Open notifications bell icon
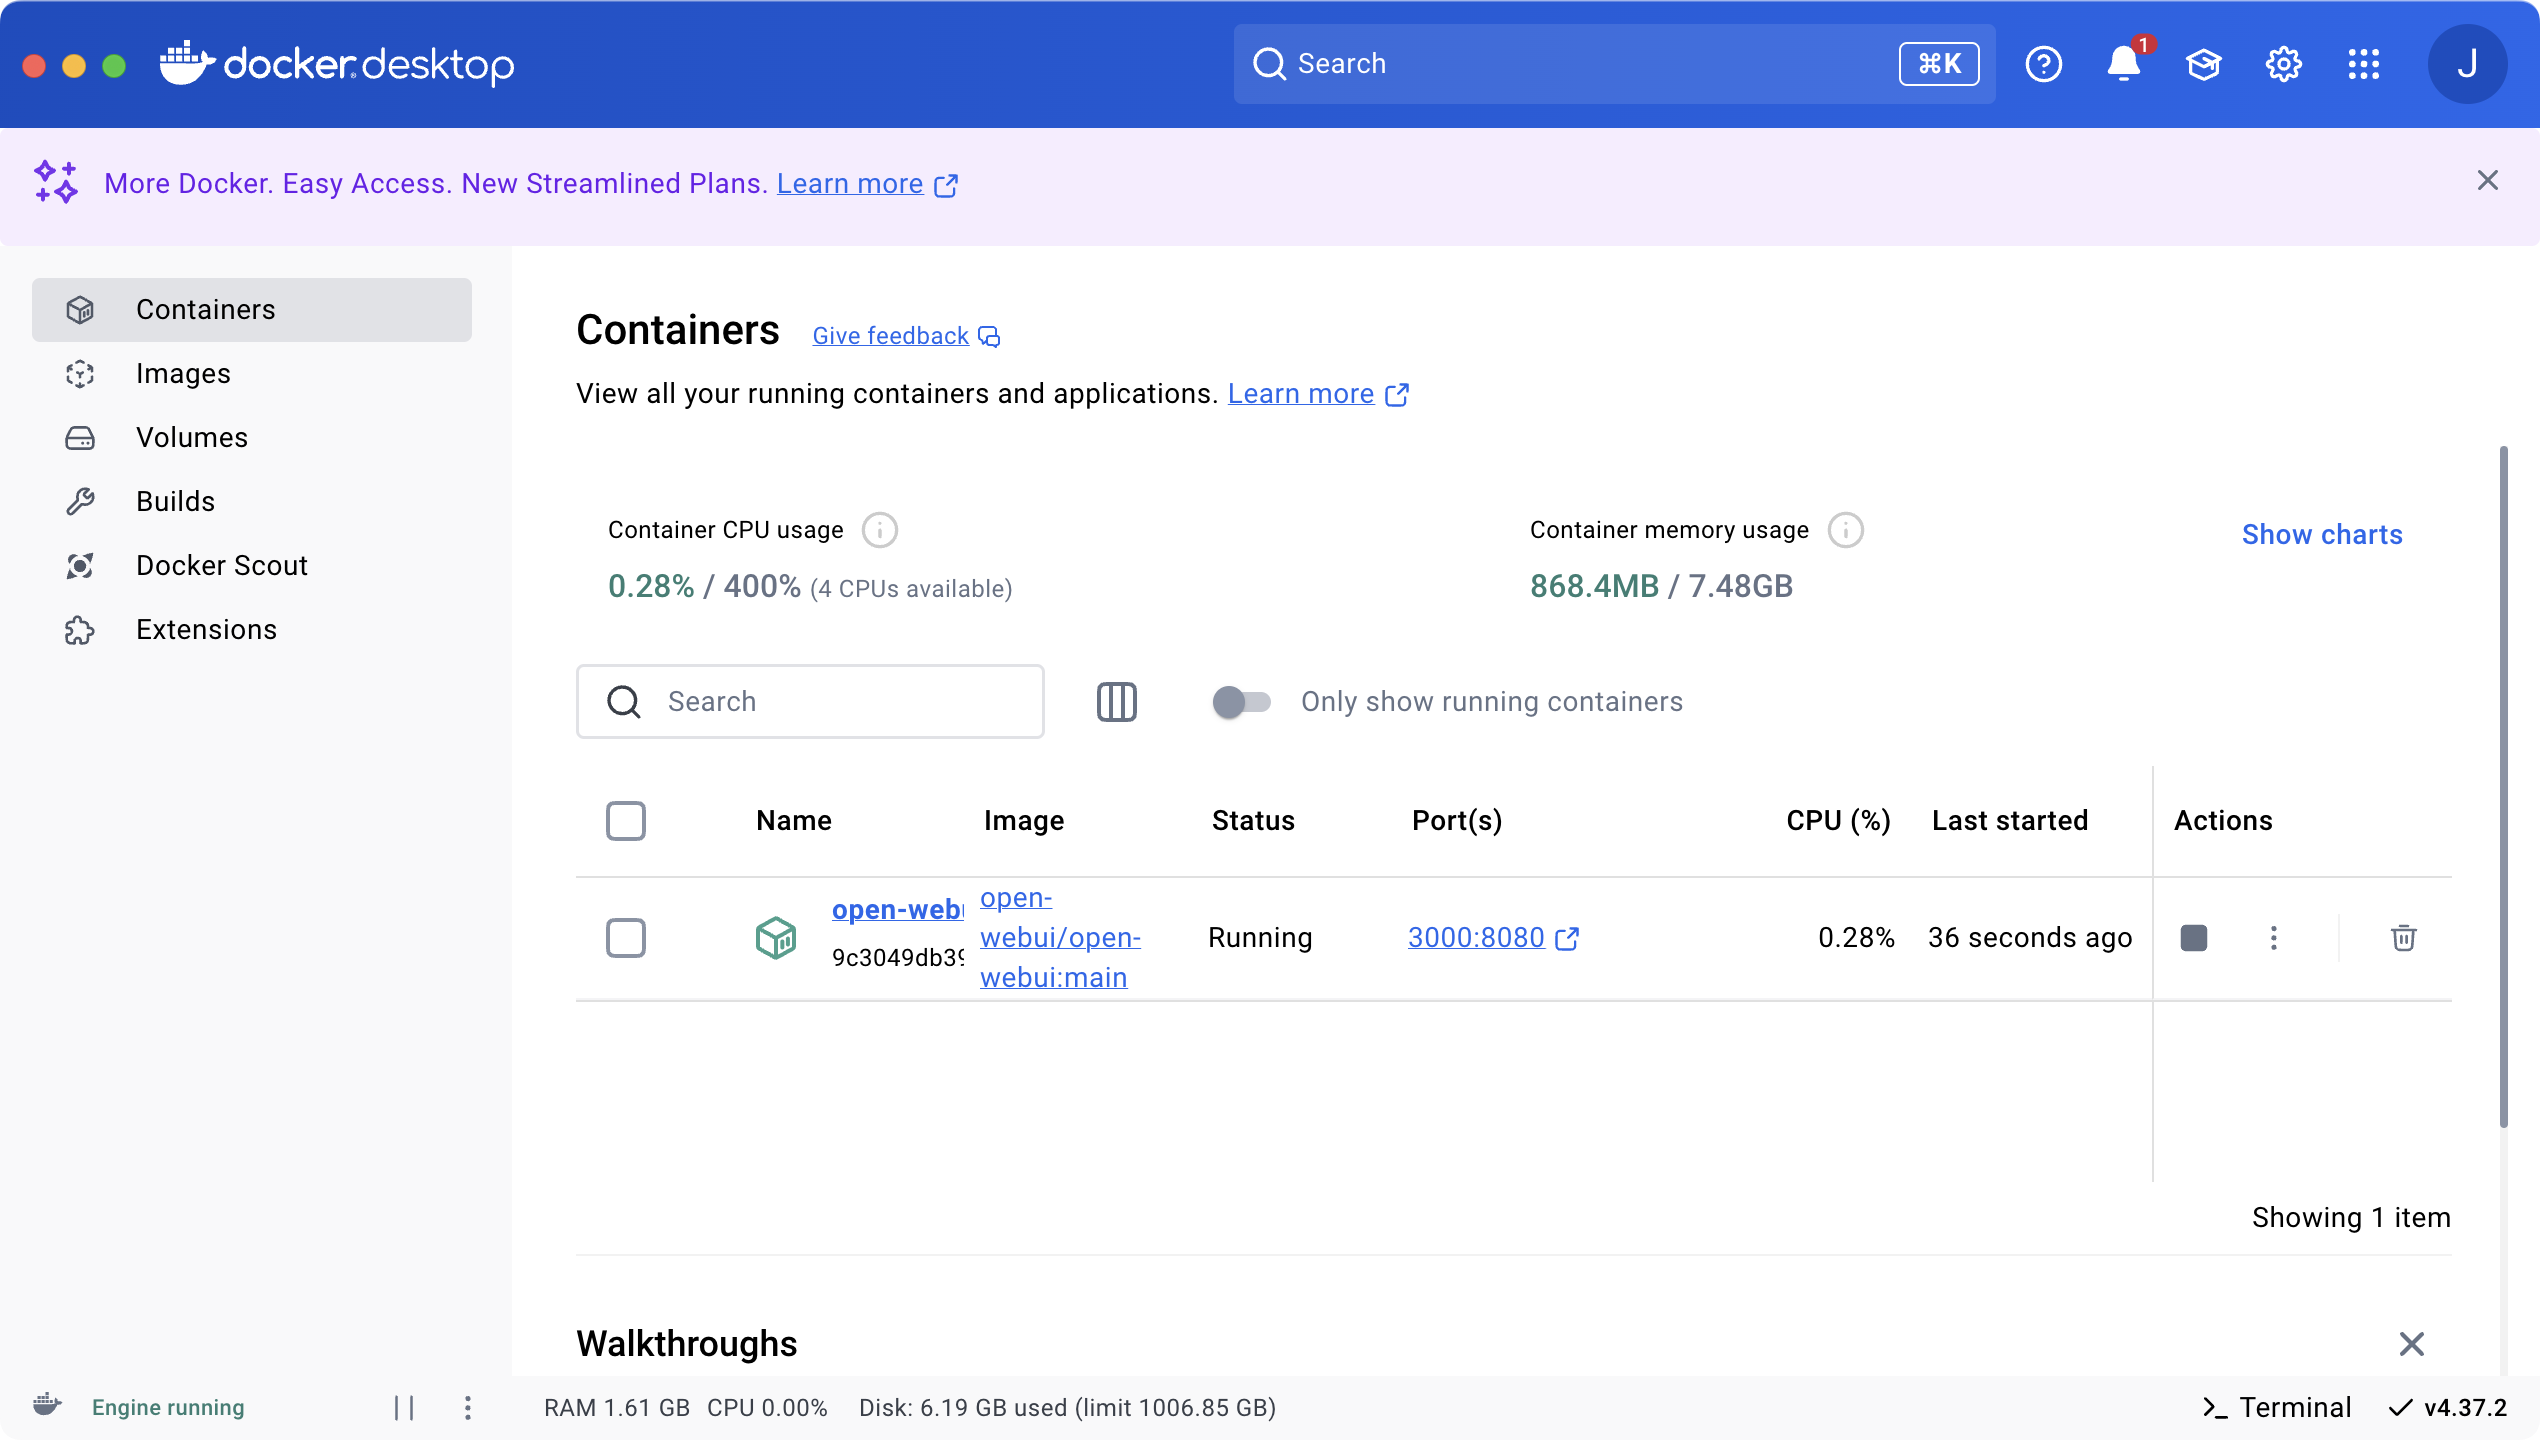This screenshot has height=1440, width=2540. coord(2123,64)
